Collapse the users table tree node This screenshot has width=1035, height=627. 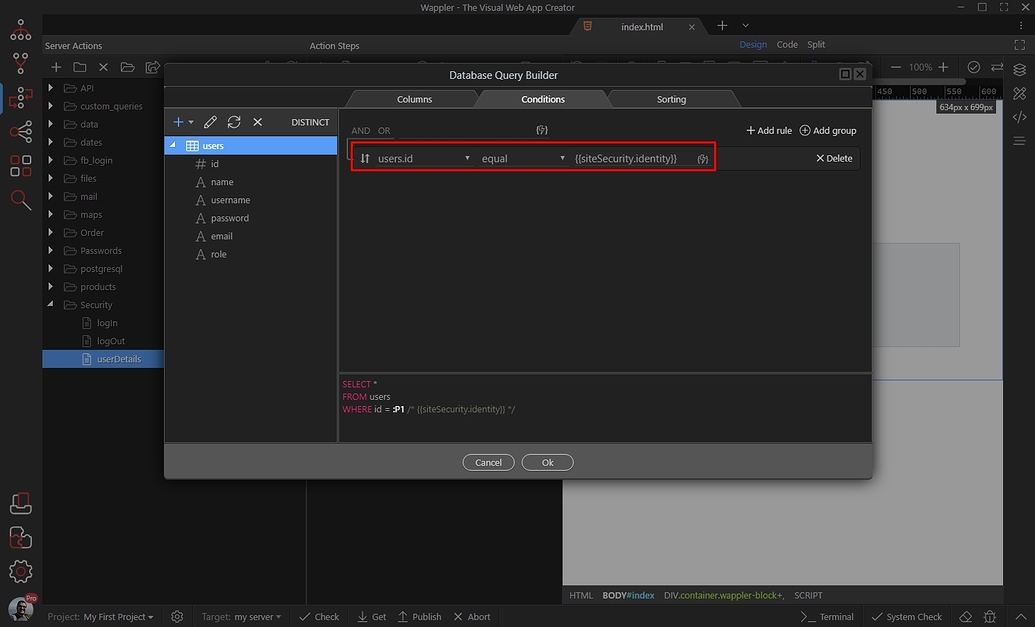click(x=173, y=145)
